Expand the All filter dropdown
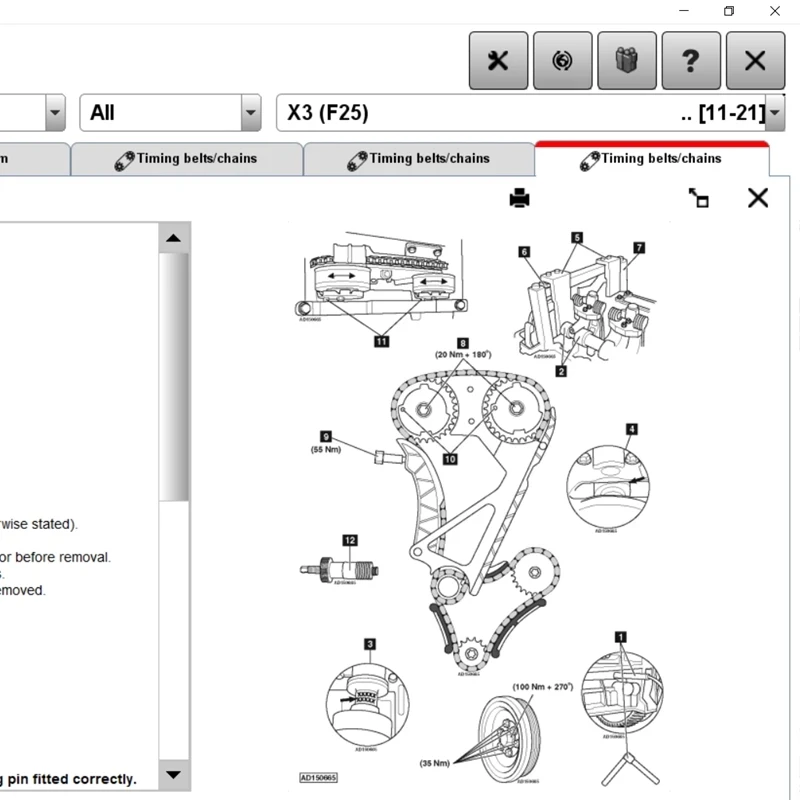 pyautogui.click(x=249, y=113)
